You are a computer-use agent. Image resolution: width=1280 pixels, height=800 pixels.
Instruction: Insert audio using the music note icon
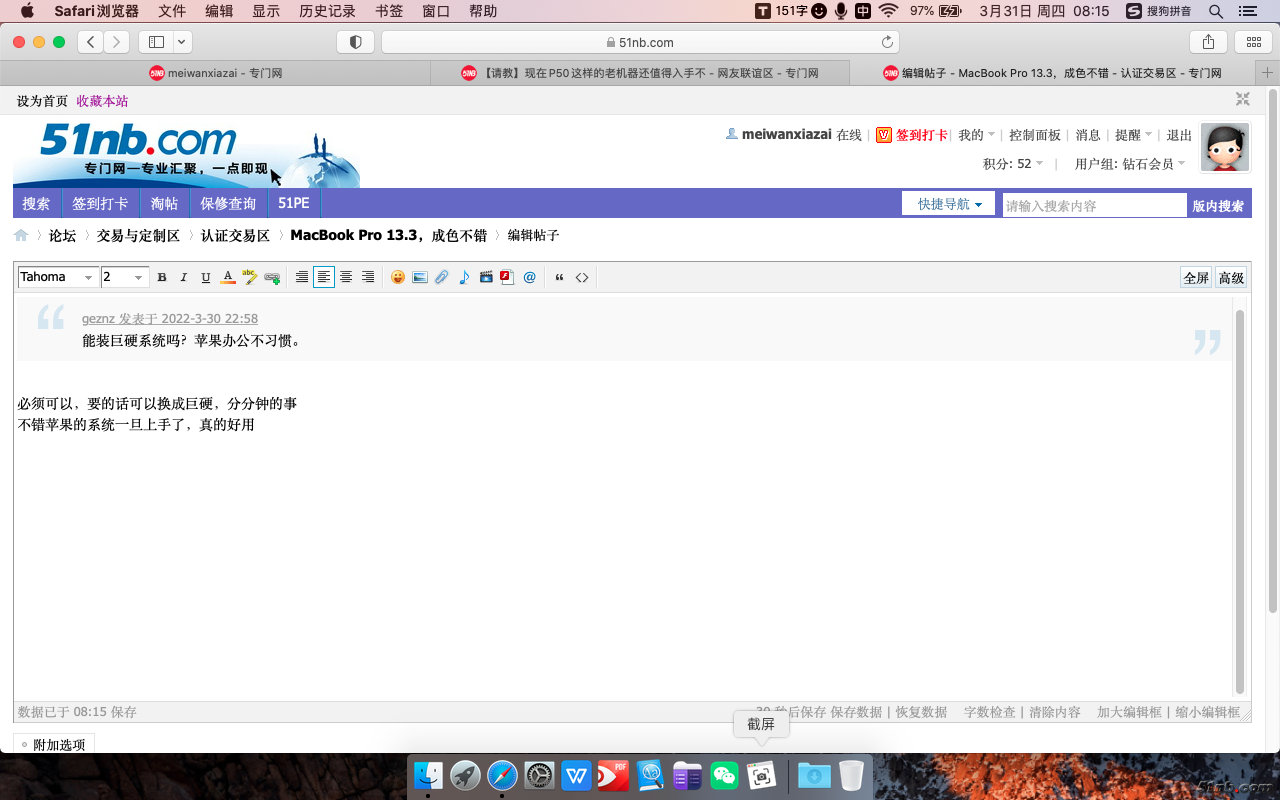coord(464,277)
